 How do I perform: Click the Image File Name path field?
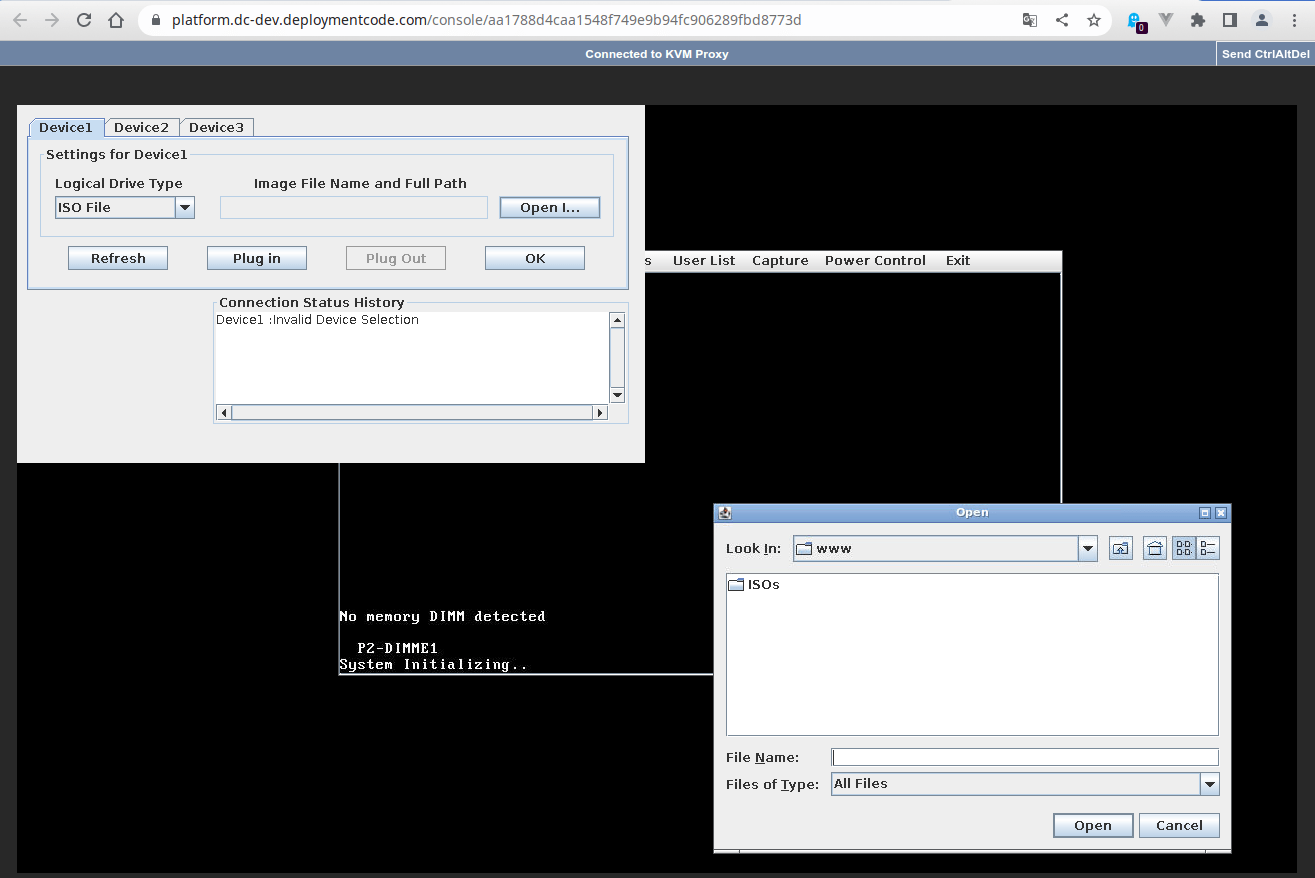pyautogui.click(x=354, y=207)
